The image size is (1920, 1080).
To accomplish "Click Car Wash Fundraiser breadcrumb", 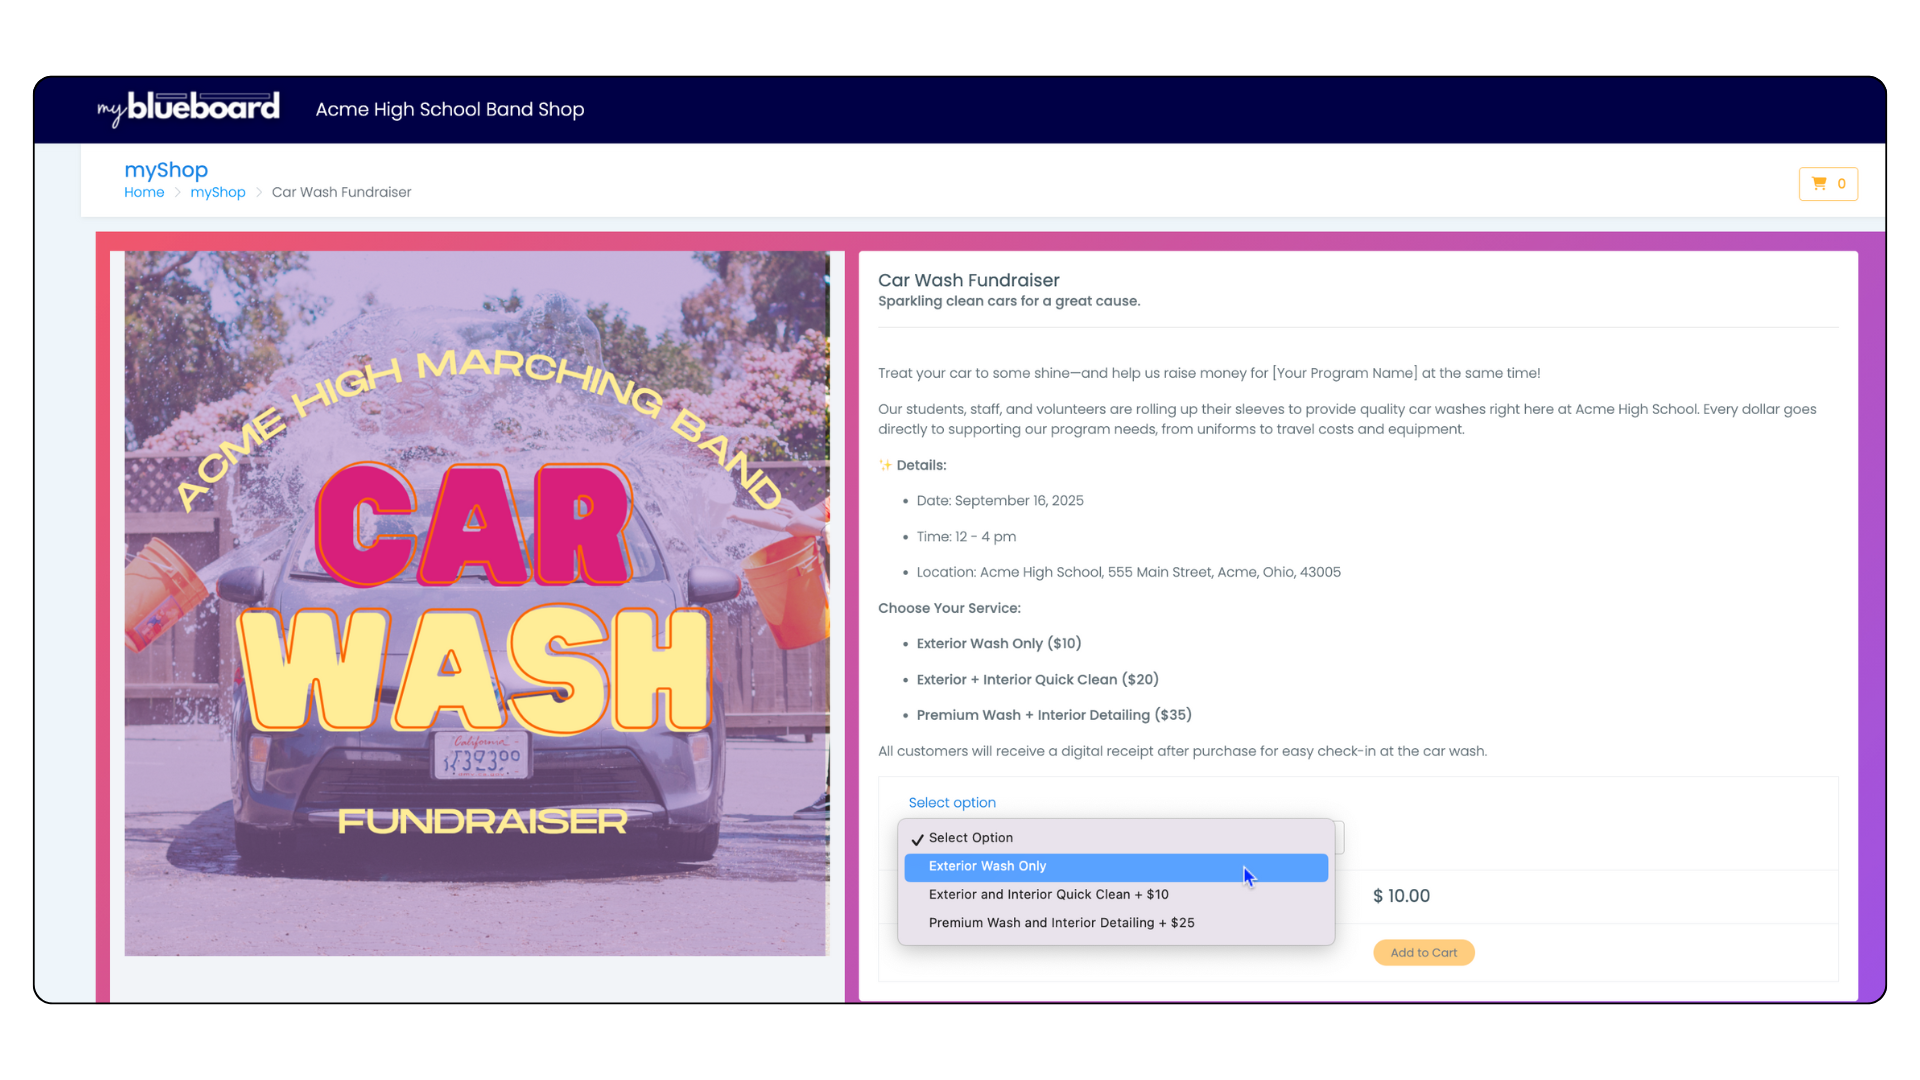I will pyautogui.click(x=341, y=192).
